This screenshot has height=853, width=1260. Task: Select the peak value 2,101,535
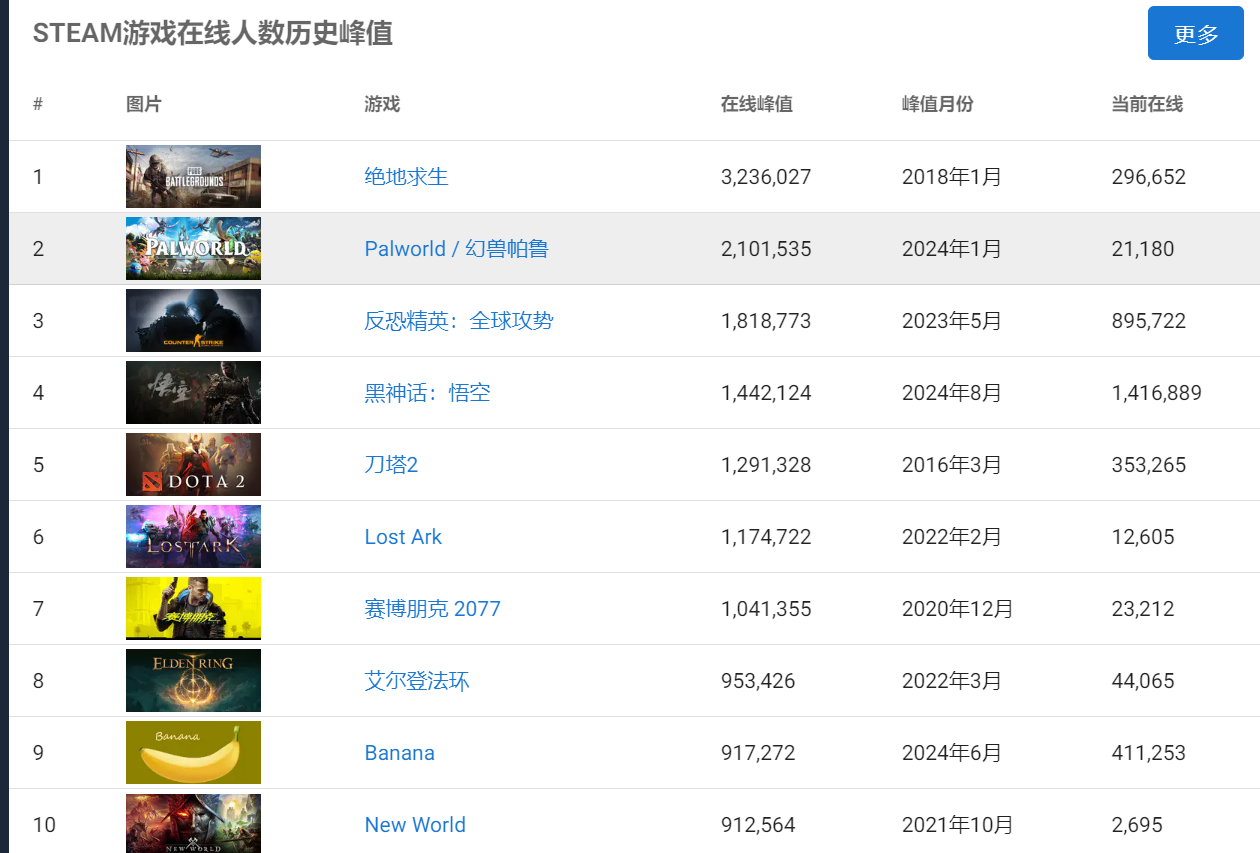(x=766, y=249)
